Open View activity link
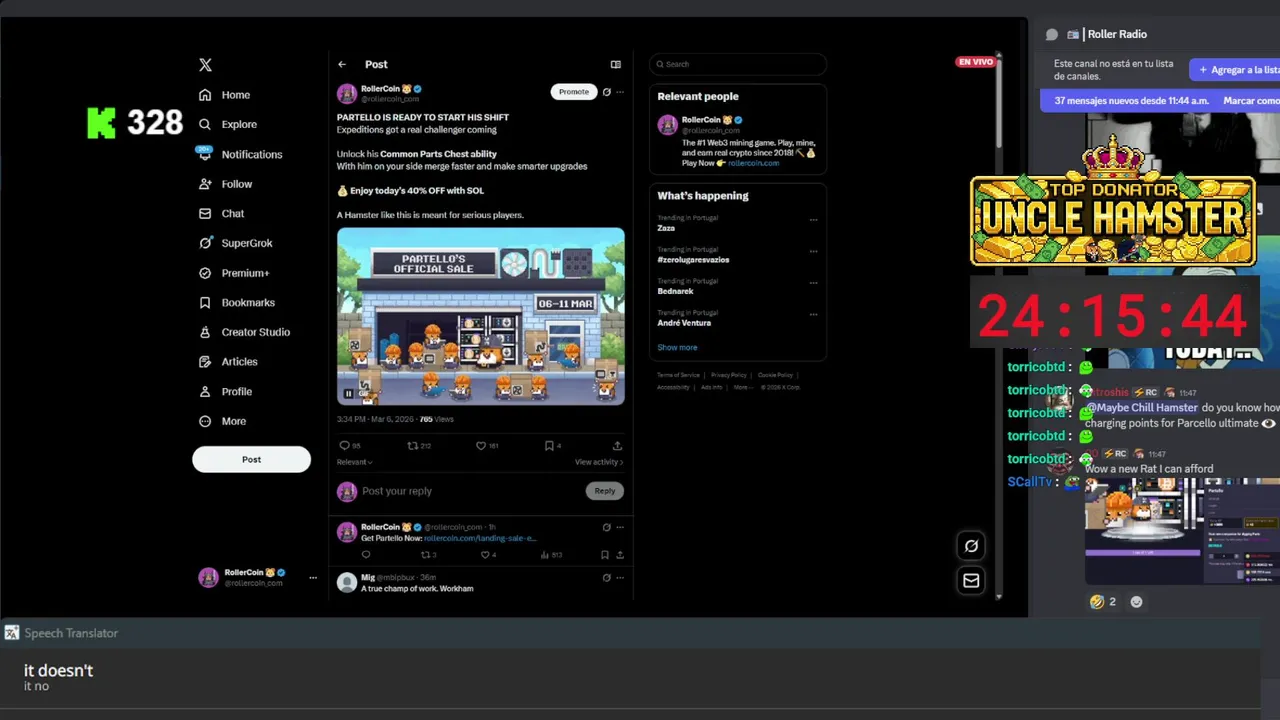The height and width of the screenshot is (720, 1280). (599, 462)
